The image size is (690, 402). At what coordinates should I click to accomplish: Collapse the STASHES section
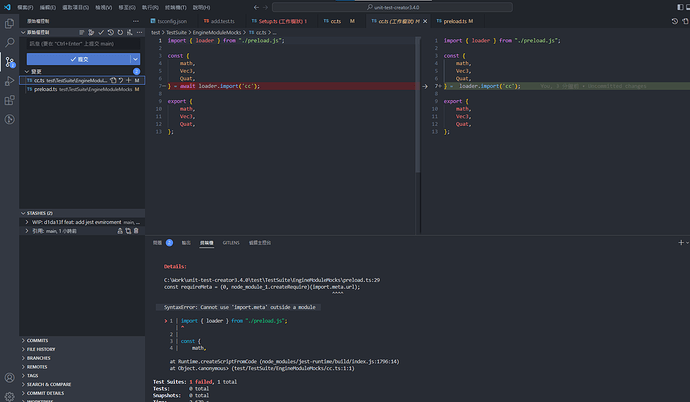pyautogui.click(x=23, y=213)
